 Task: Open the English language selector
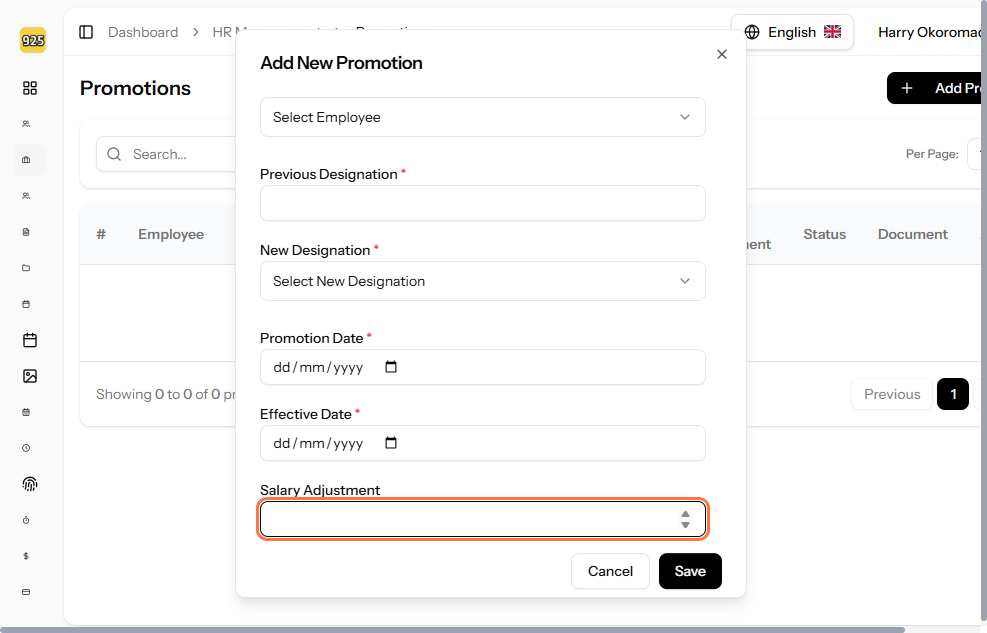(x=792, y=32)
